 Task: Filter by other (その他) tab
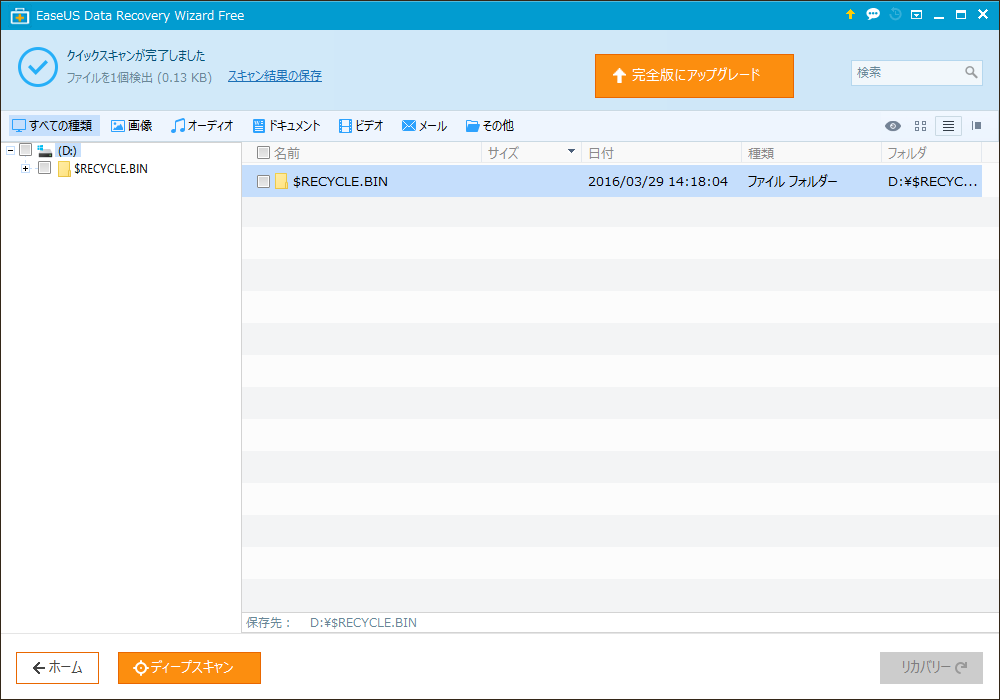tap(489, 126)
